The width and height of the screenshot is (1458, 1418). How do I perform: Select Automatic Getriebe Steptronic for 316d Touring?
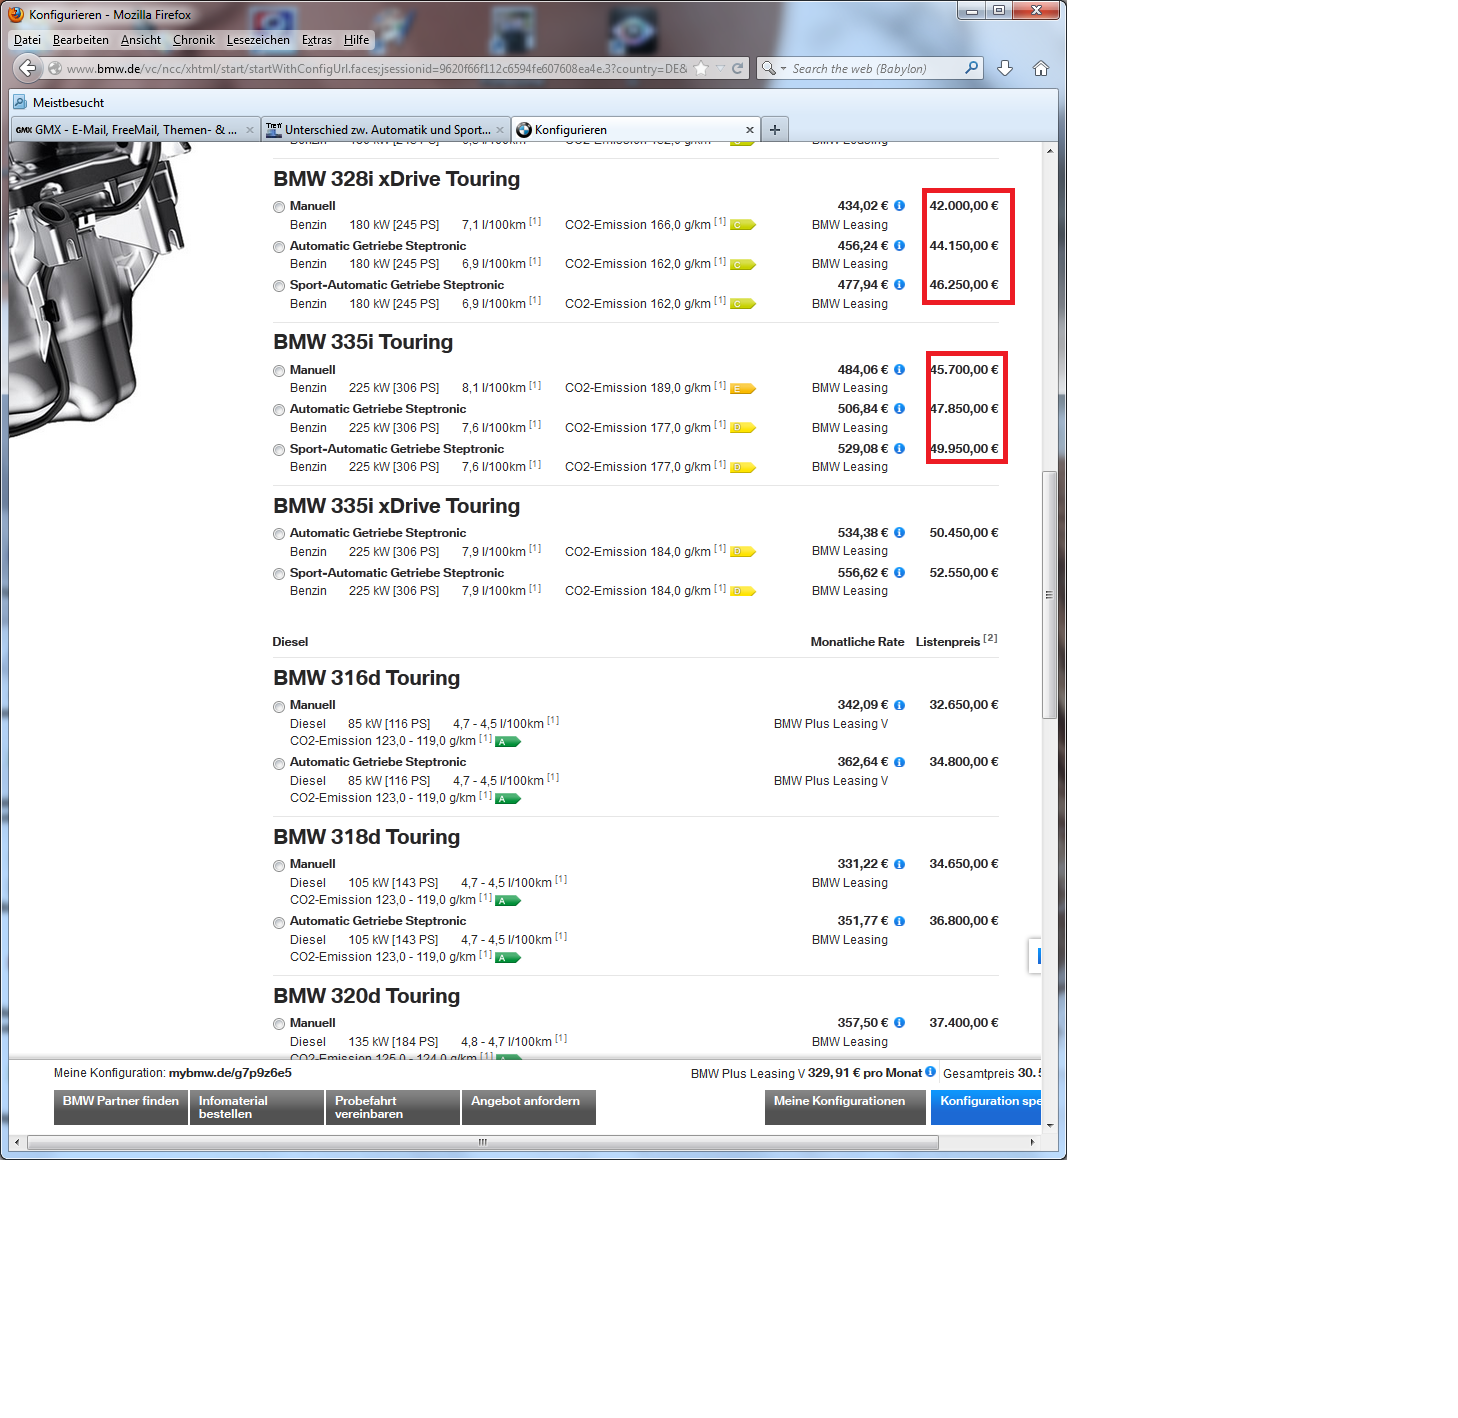coord(279,764)
